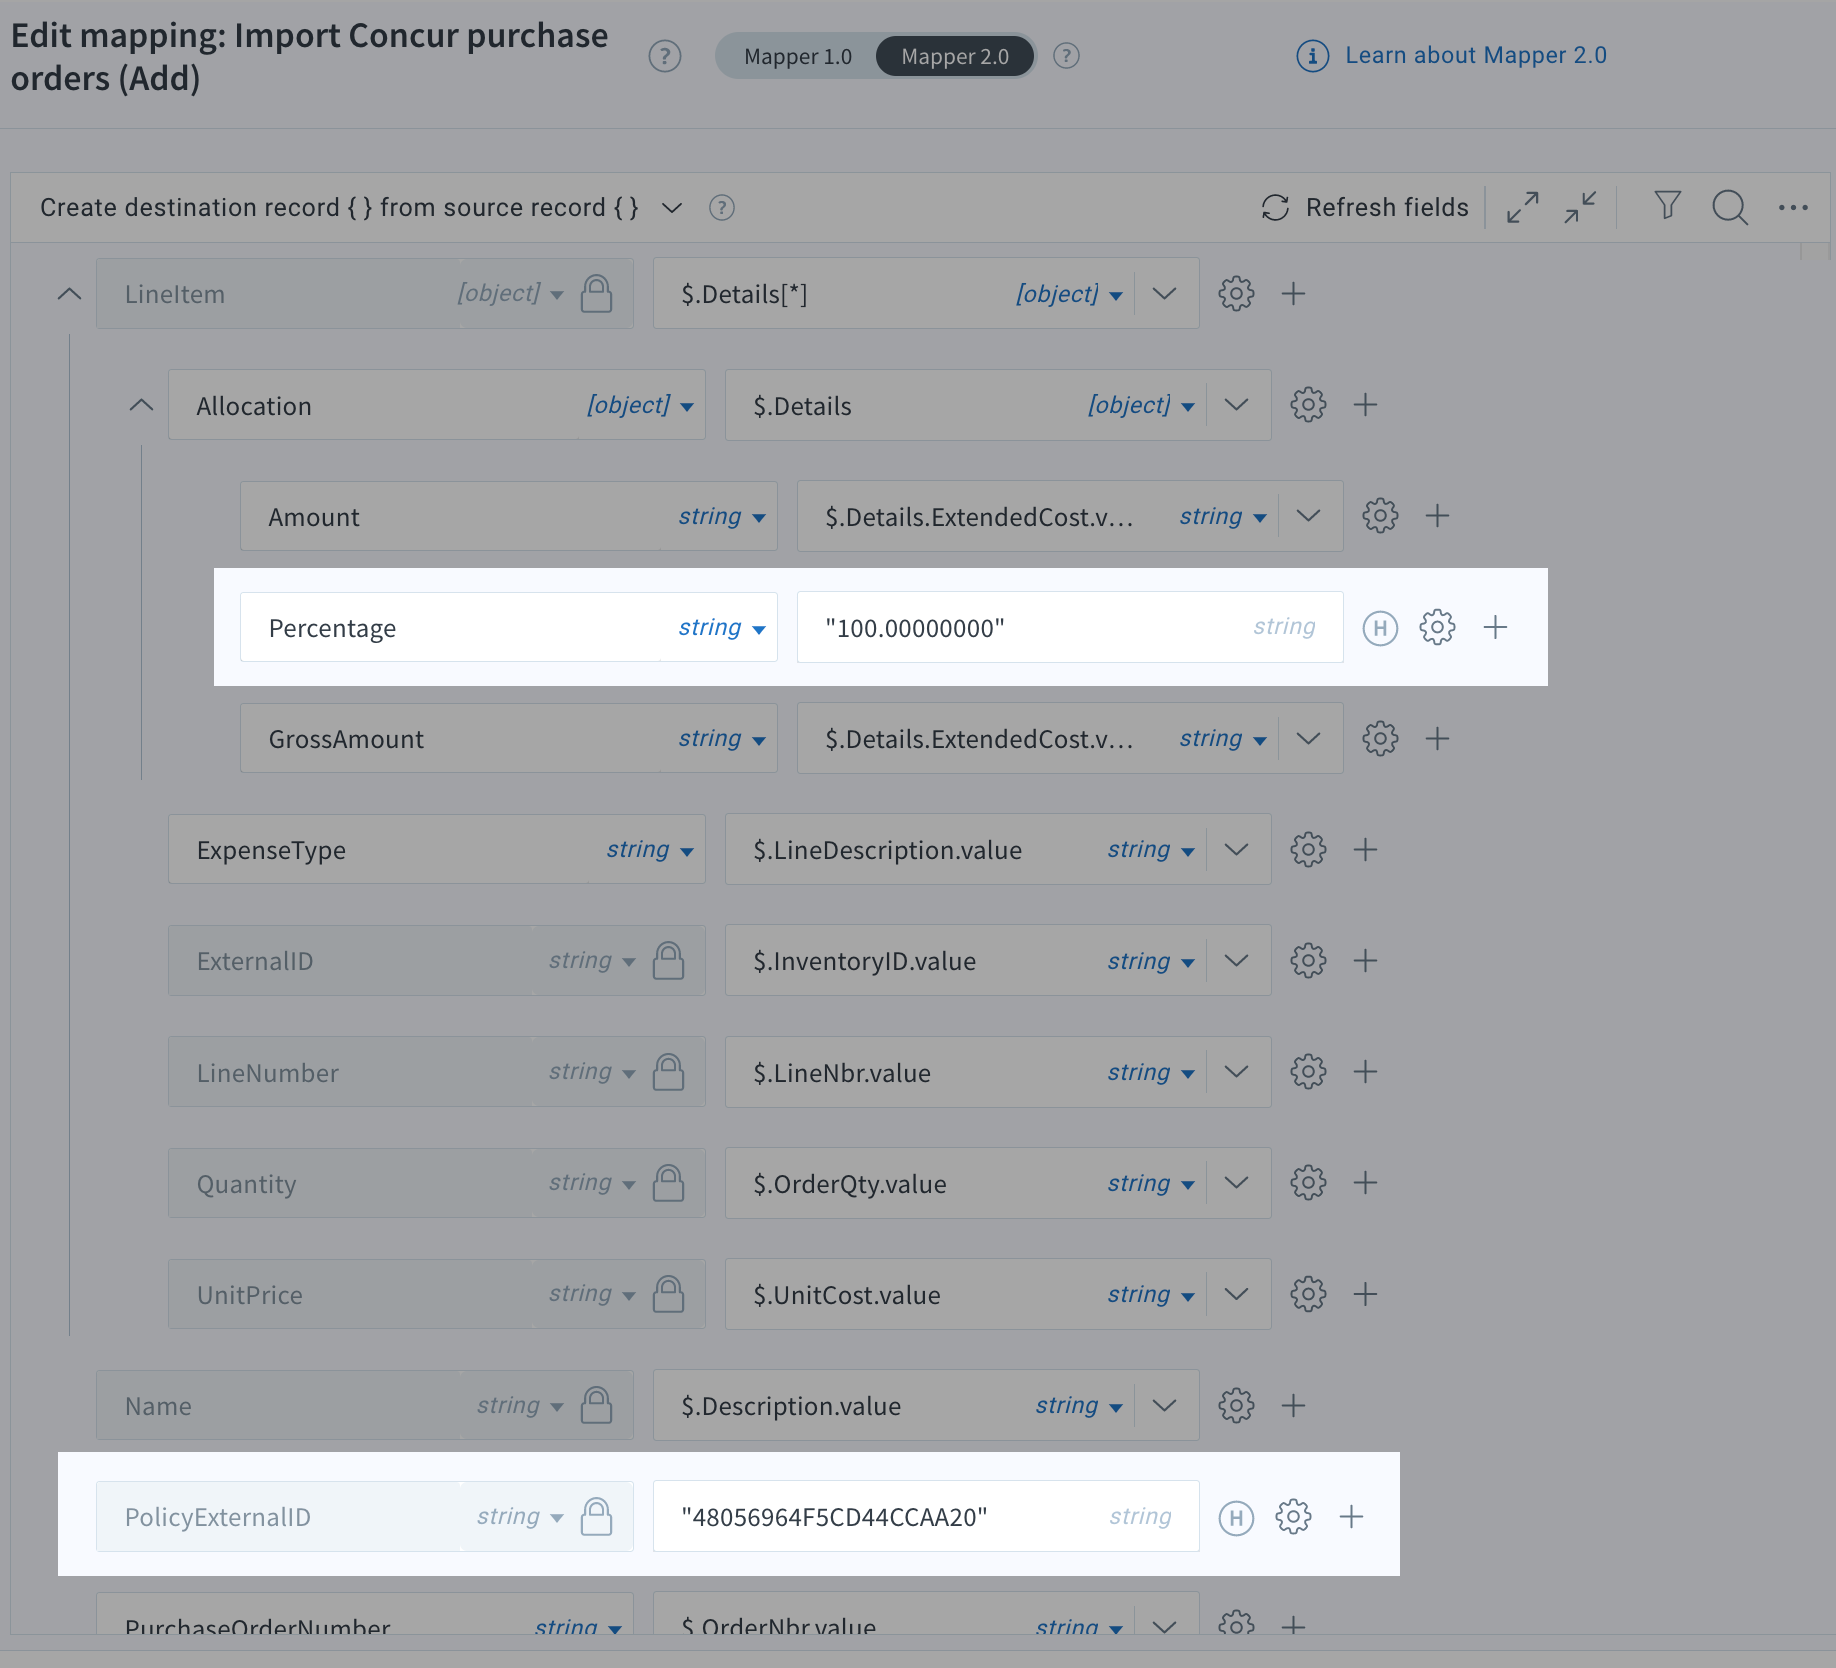The width and height of the screenshot is (1836, 1668).
Task: Open search magnifier in toolbar
Action: 1730,207
